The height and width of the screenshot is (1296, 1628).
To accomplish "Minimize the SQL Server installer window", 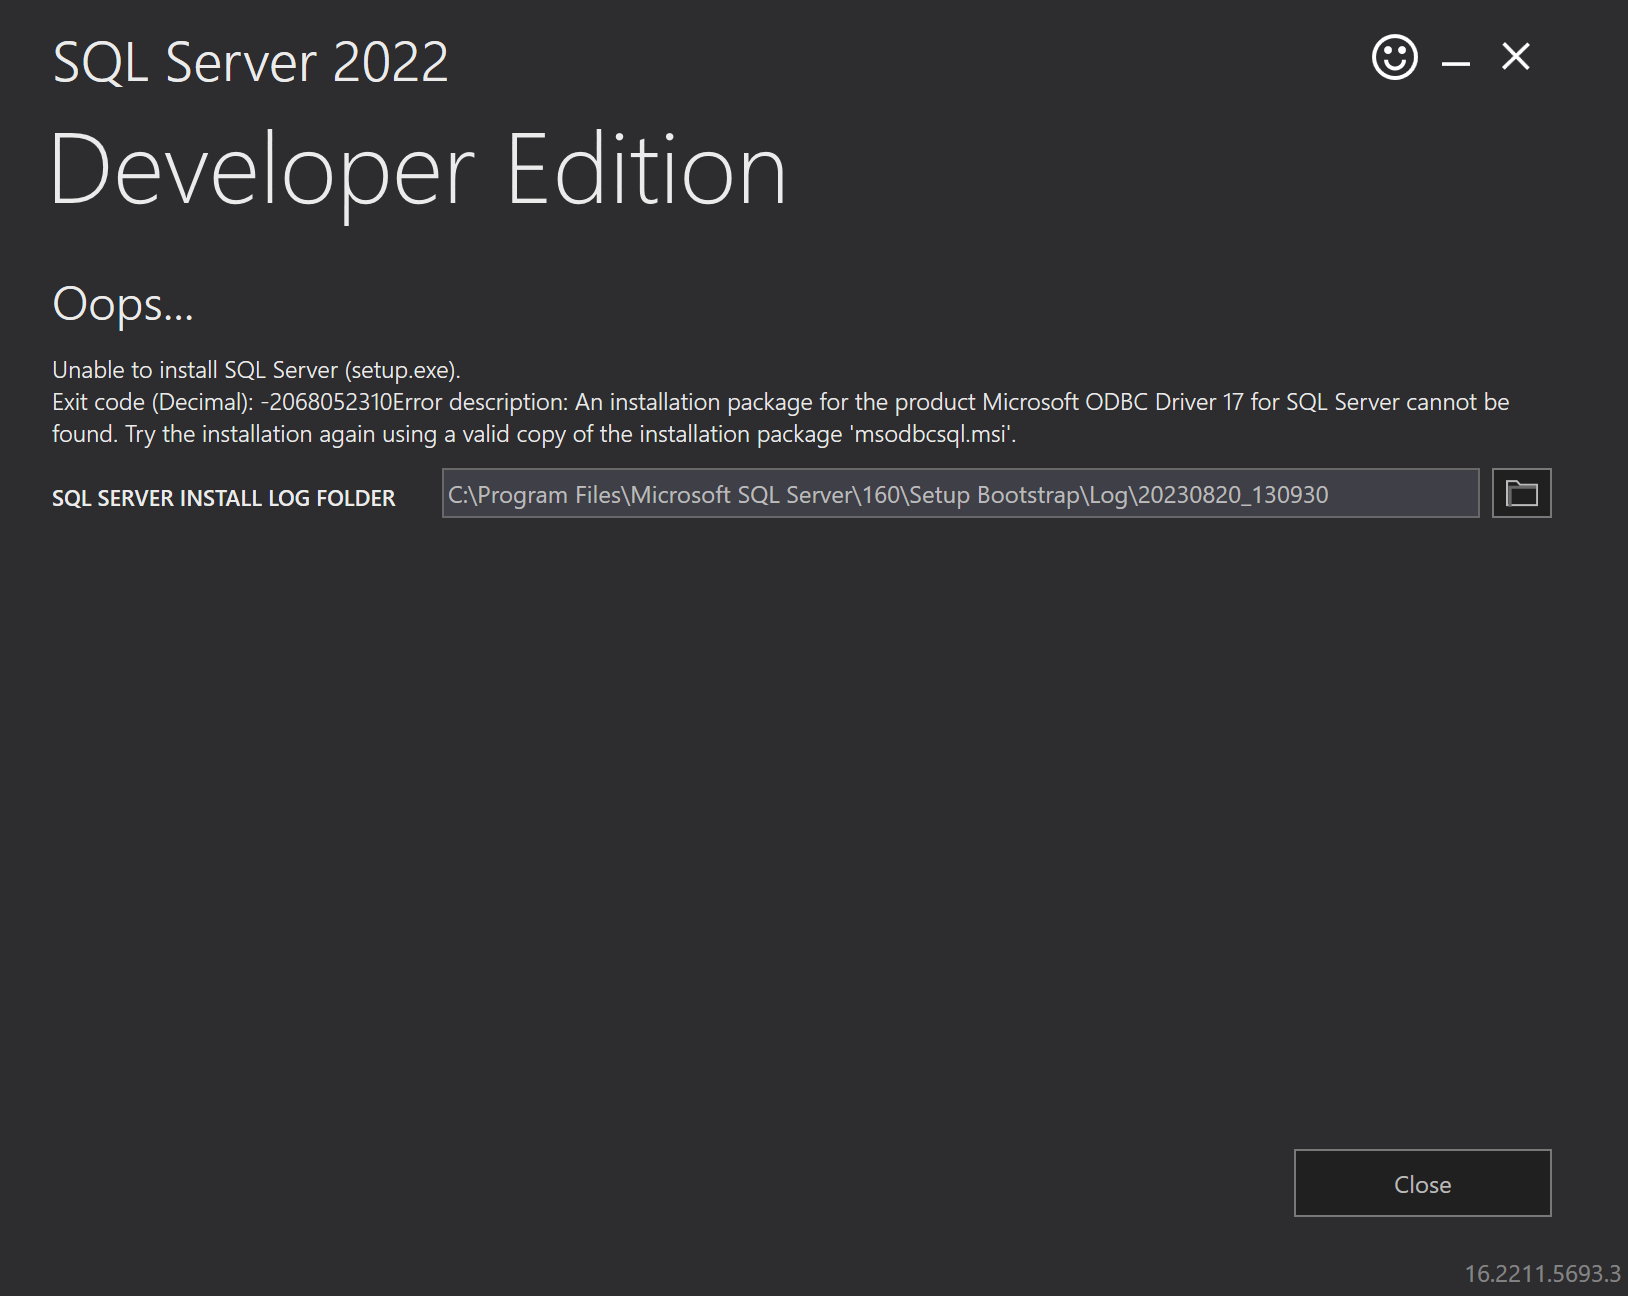I will coord(1455,62).
